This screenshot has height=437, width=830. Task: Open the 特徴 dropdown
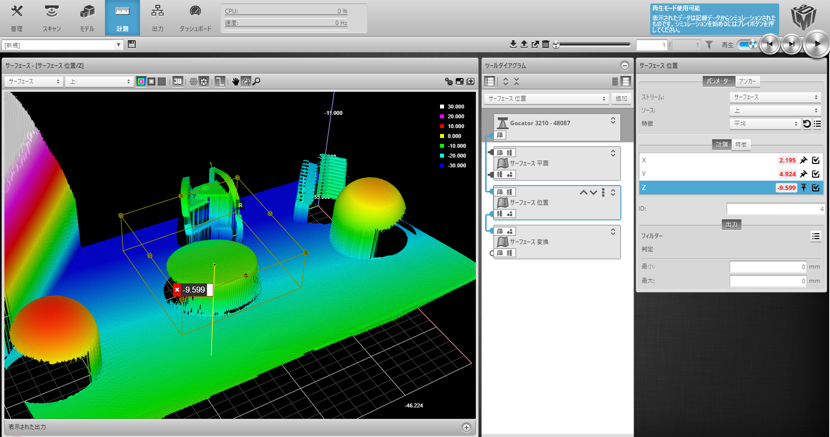764,124
